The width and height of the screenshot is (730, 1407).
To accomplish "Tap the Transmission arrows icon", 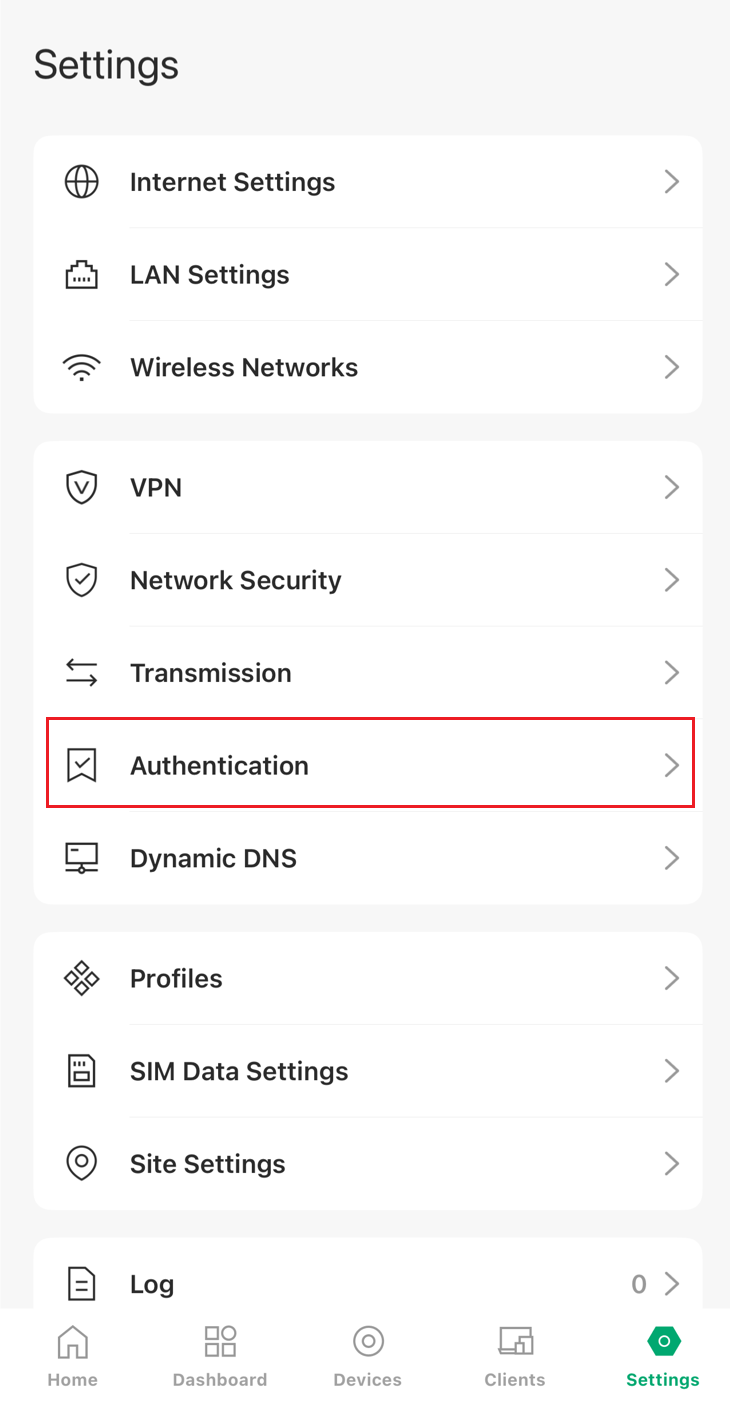I will 81,673.
